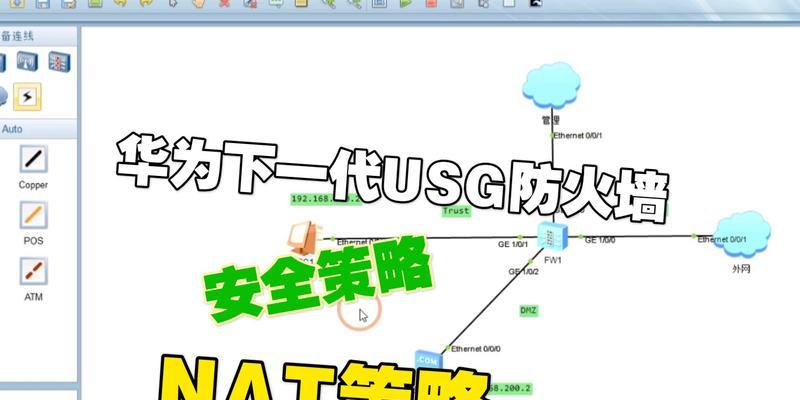Screen dimensions: 800x400
Task: Click the undo arrow in the toolbar
Action: (x=120, y=3)
